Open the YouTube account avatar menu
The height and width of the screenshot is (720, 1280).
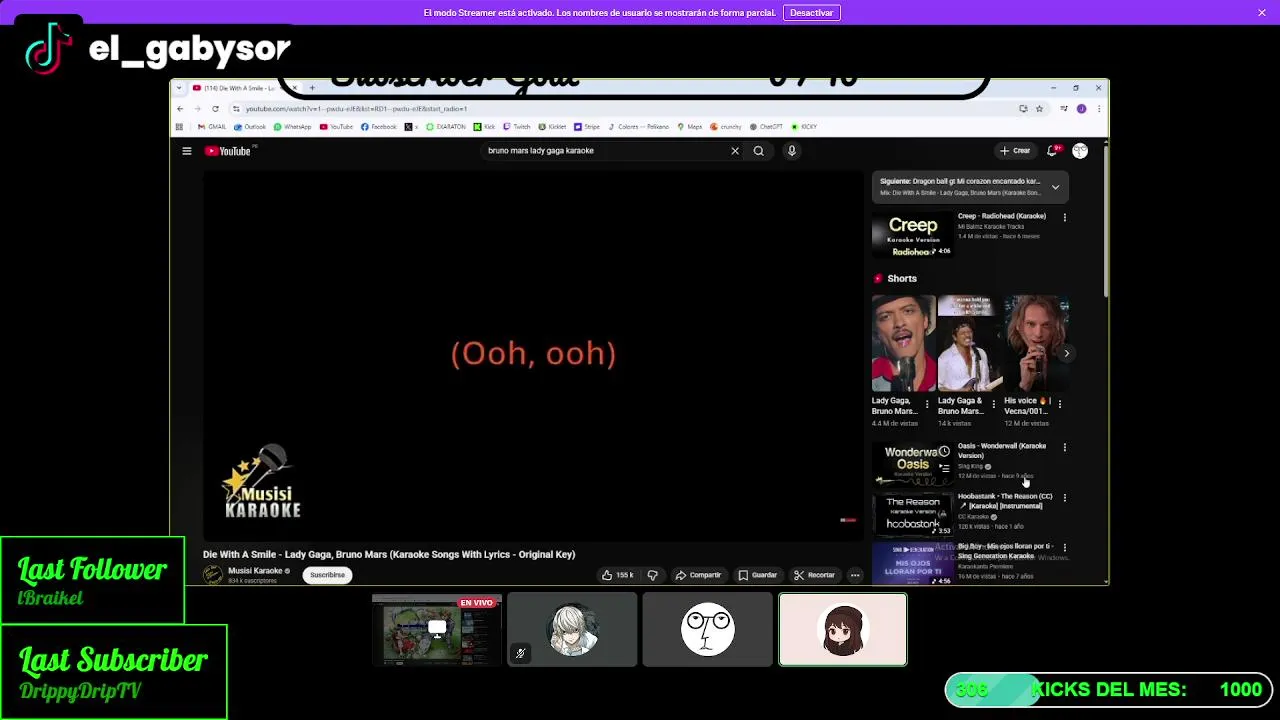(1080, 151)
